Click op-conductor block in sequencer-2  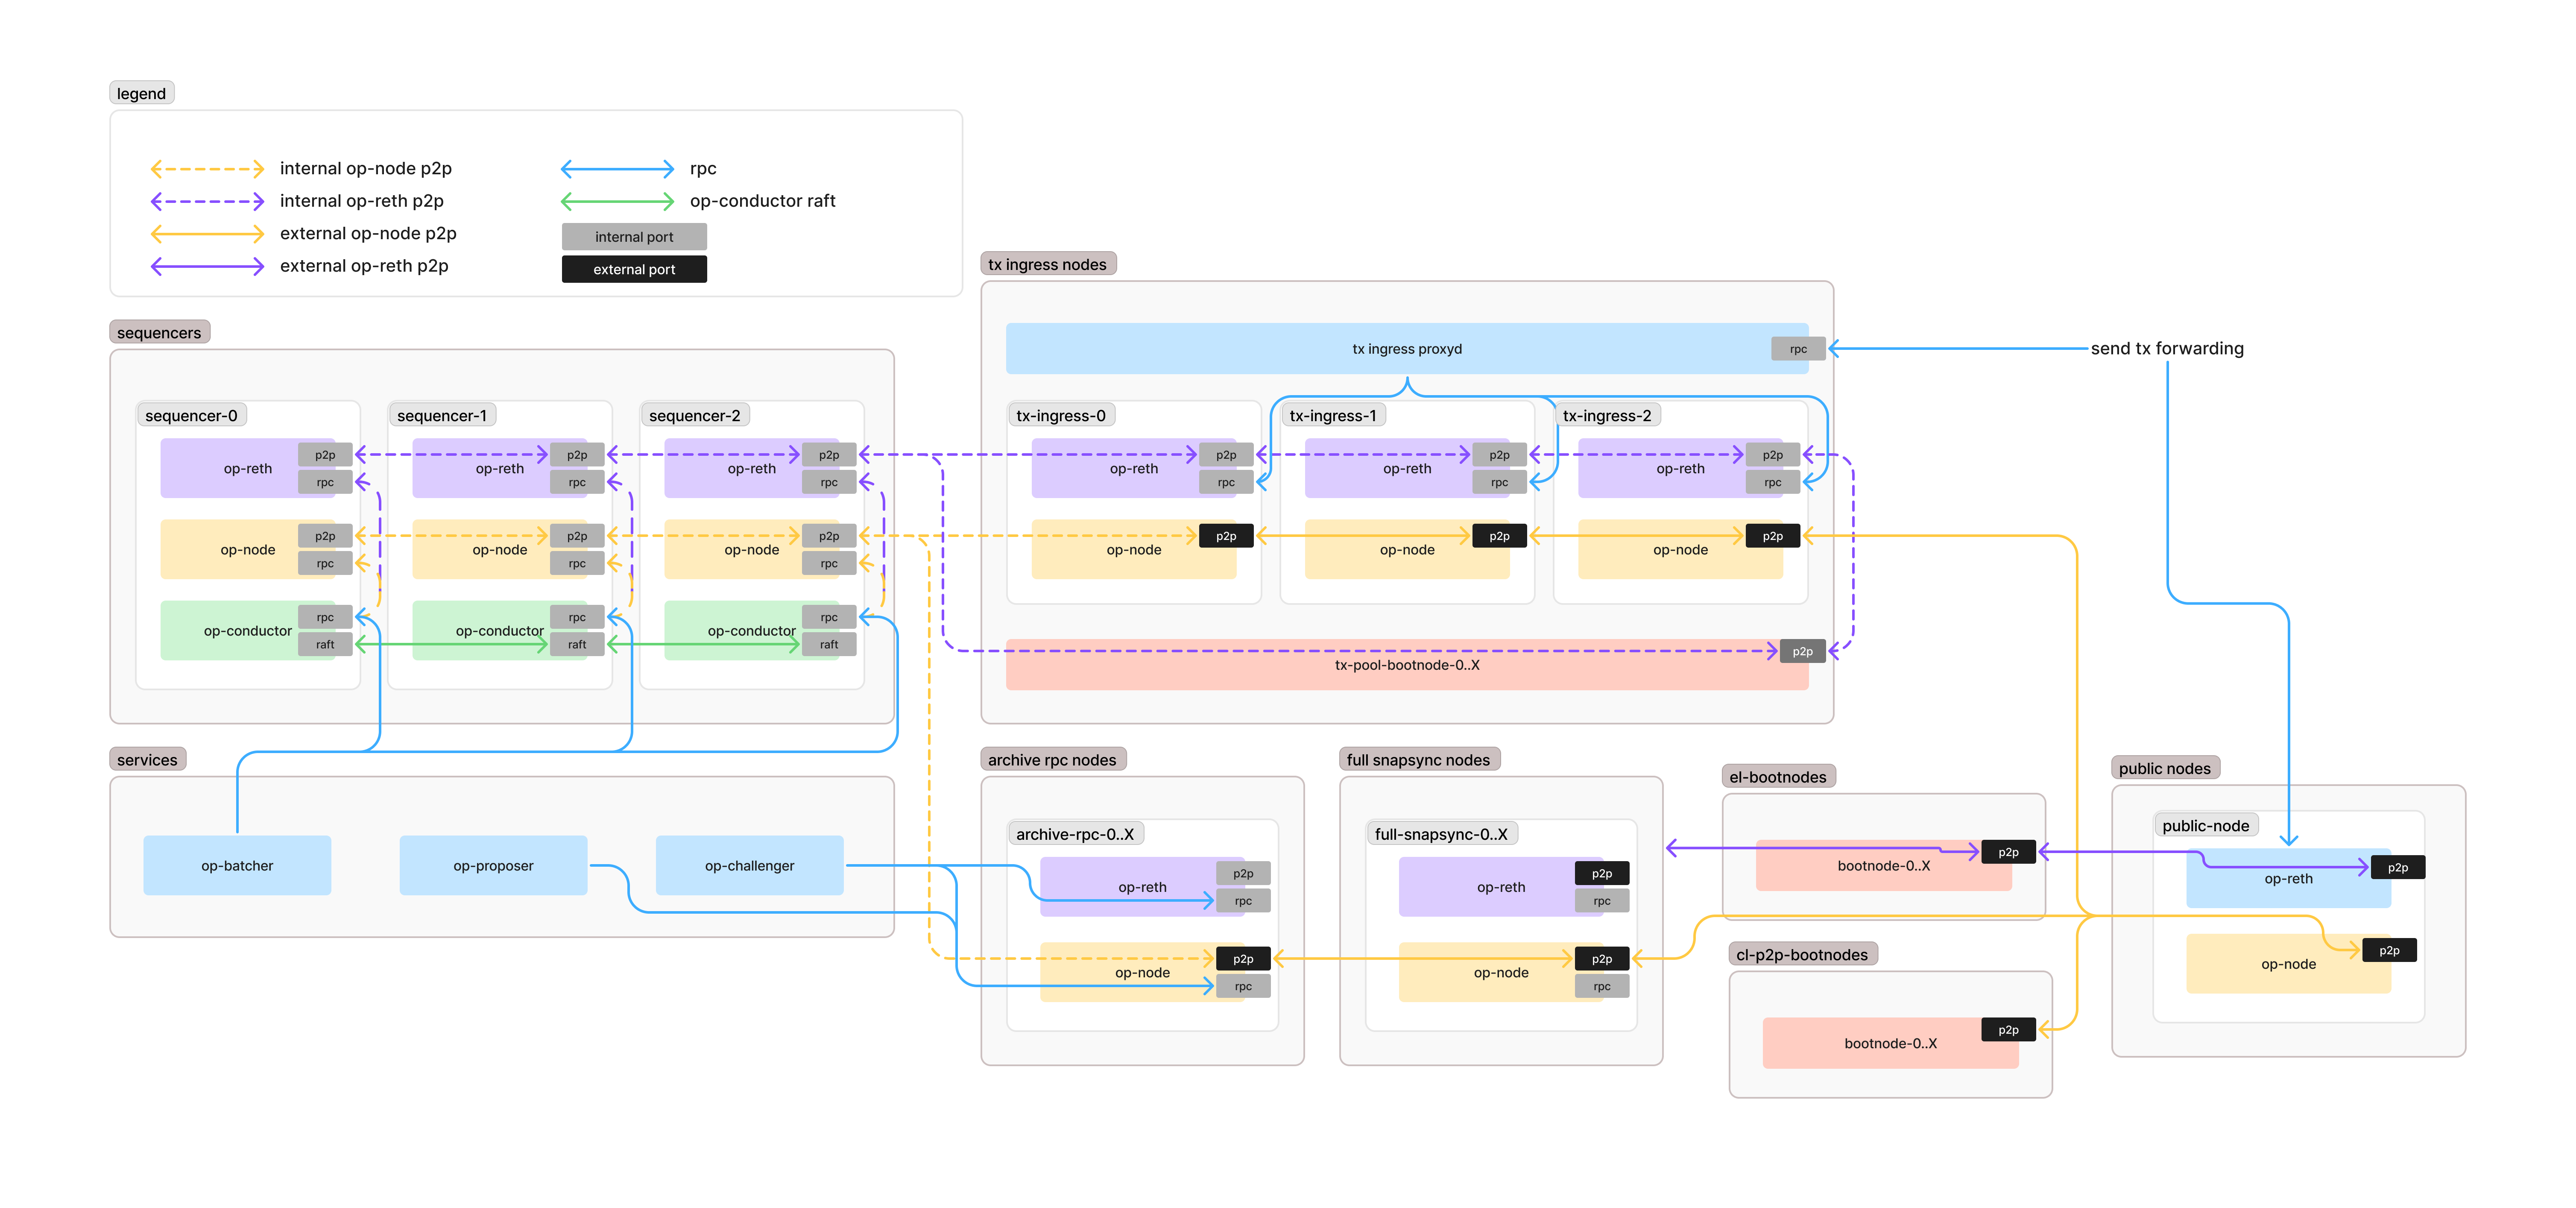pos(752,630)
